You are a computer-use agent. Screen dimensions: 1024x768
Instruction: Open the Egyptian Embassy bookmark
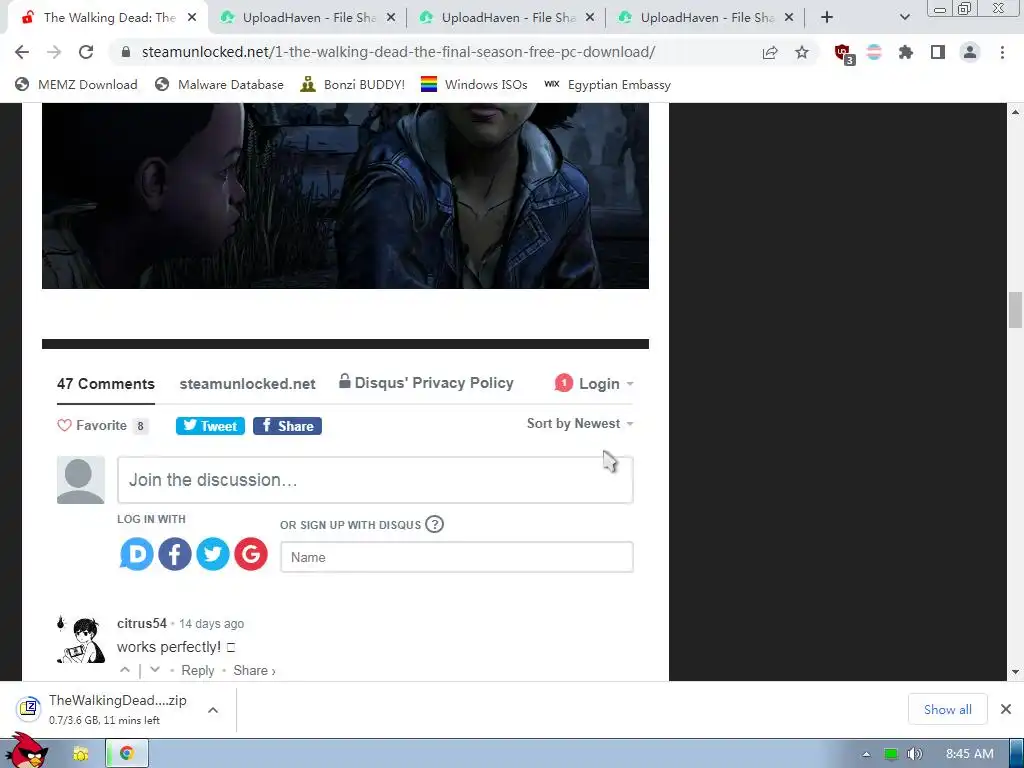point(607,84)
